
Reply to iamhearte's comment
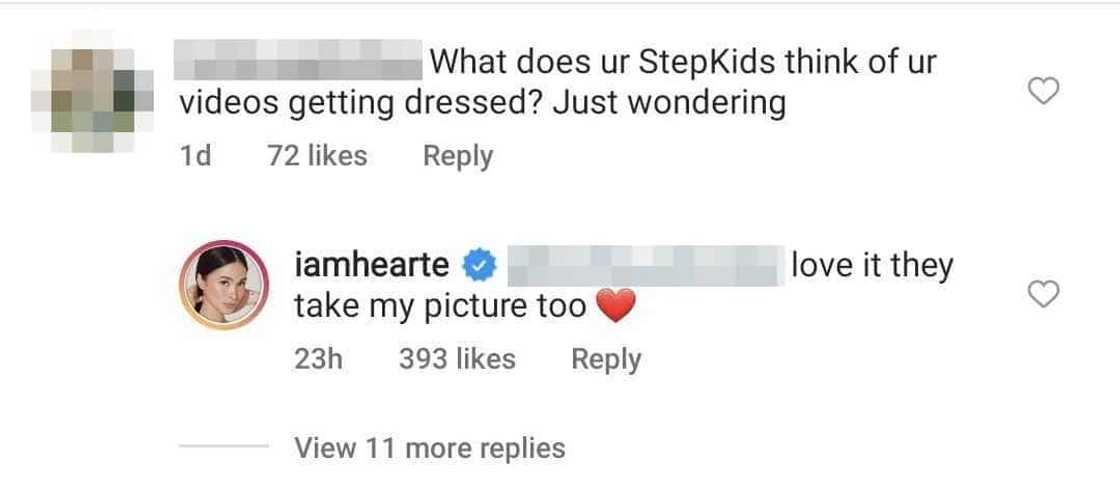coord(606,359)
